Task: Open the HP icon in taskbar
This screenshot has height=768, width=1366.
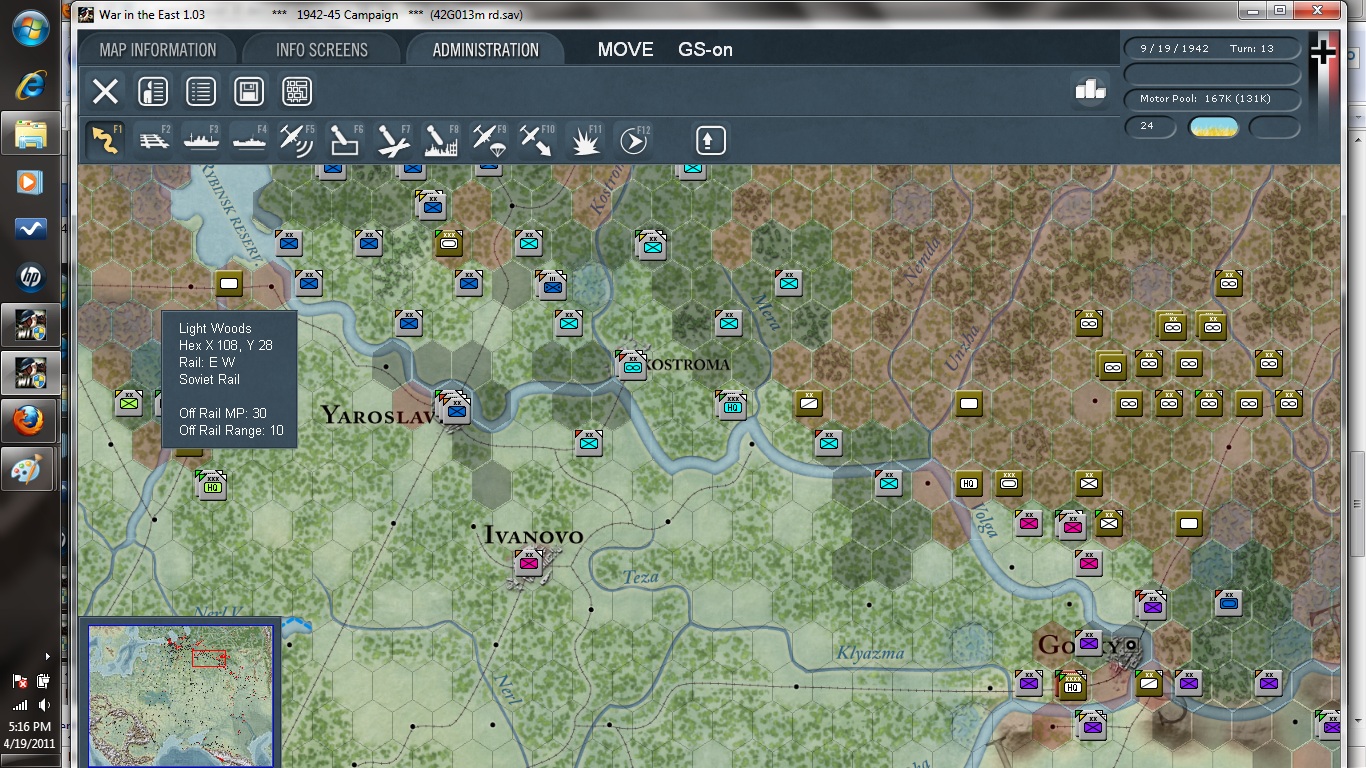Action: (x=30, y=277)
